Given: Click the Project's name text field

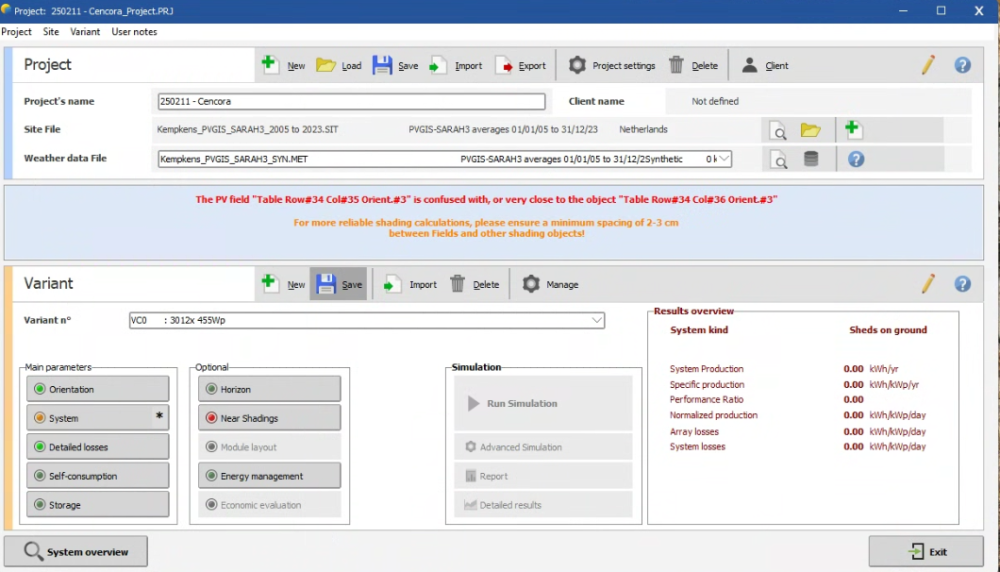Looking at the screenshot, I should pos(351,101).
